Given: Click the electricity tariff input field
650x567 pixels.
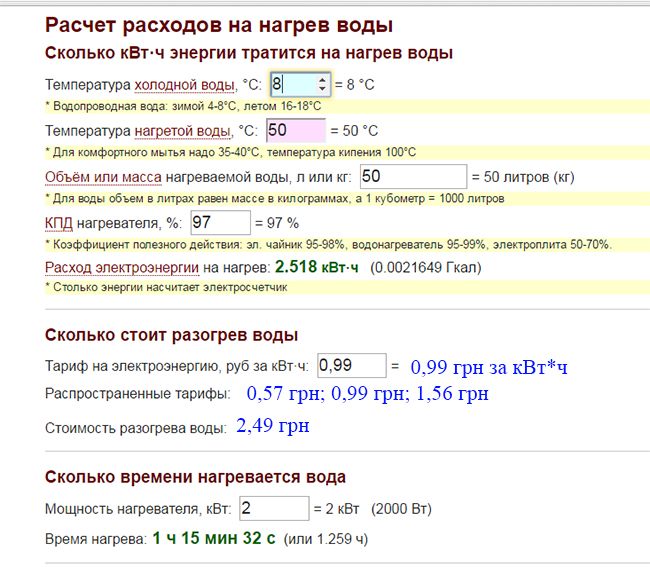Looking at the screenshot, I should (350, 366).
